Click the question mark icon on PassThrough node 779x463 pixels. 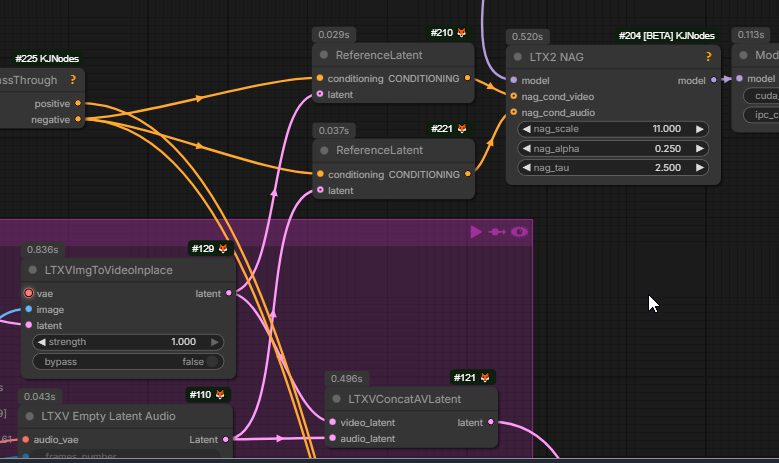[x=73, y=79]
